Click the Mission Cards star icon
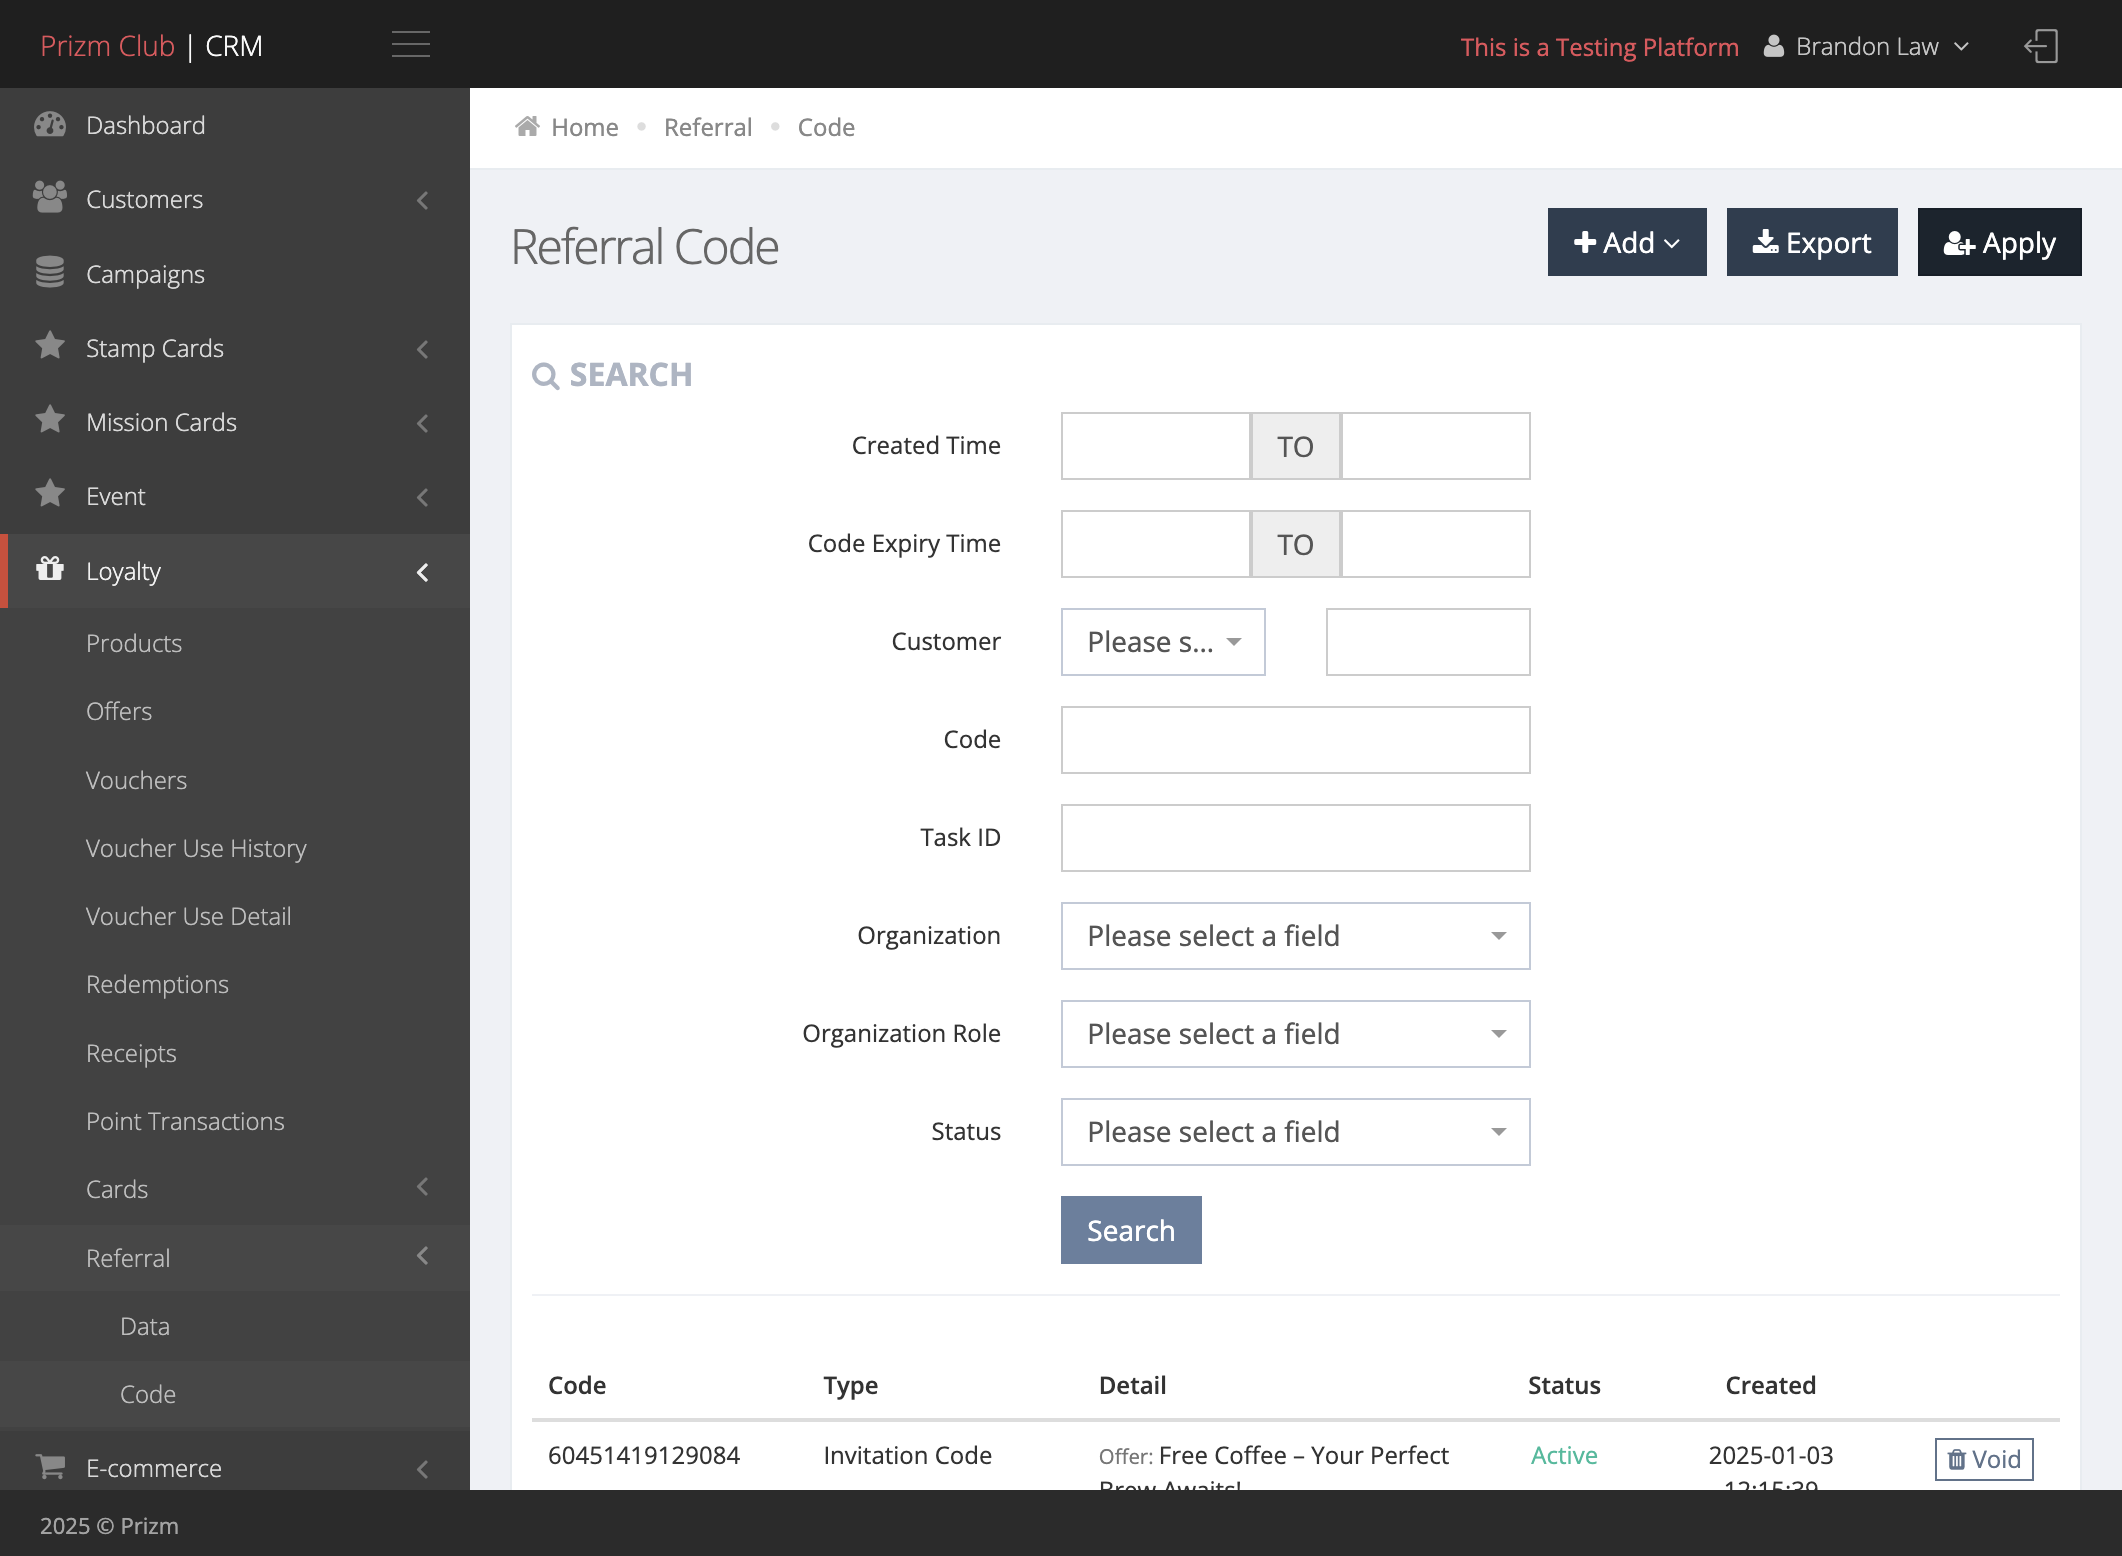This screenshot has height=1556, width=2122. (50, 420)
